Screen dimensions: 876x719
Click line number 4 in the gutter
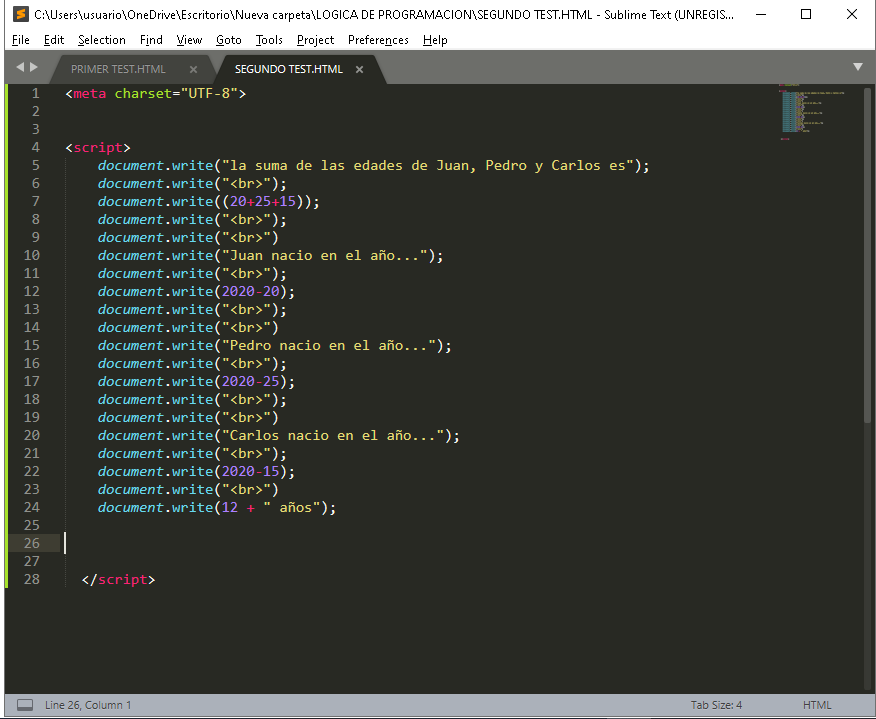point(35,147)
